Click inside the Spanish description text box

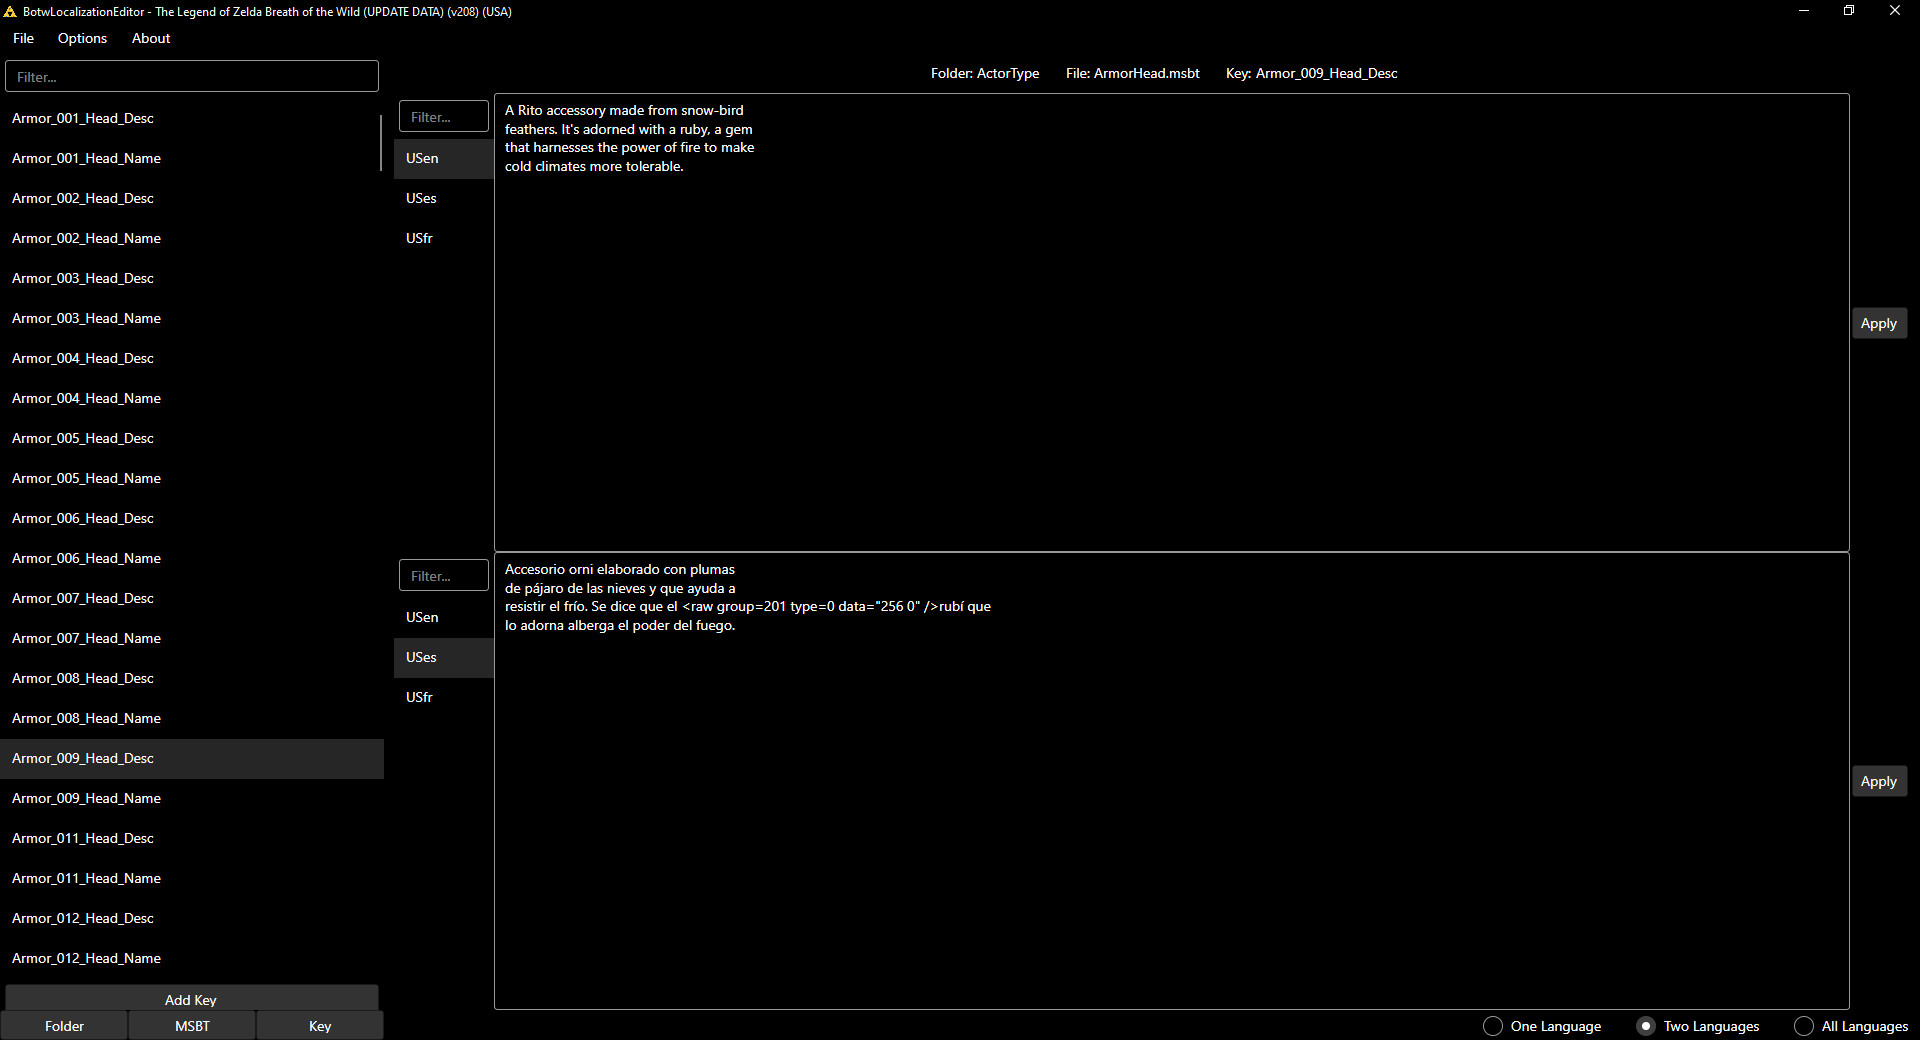coord(1171,781)
